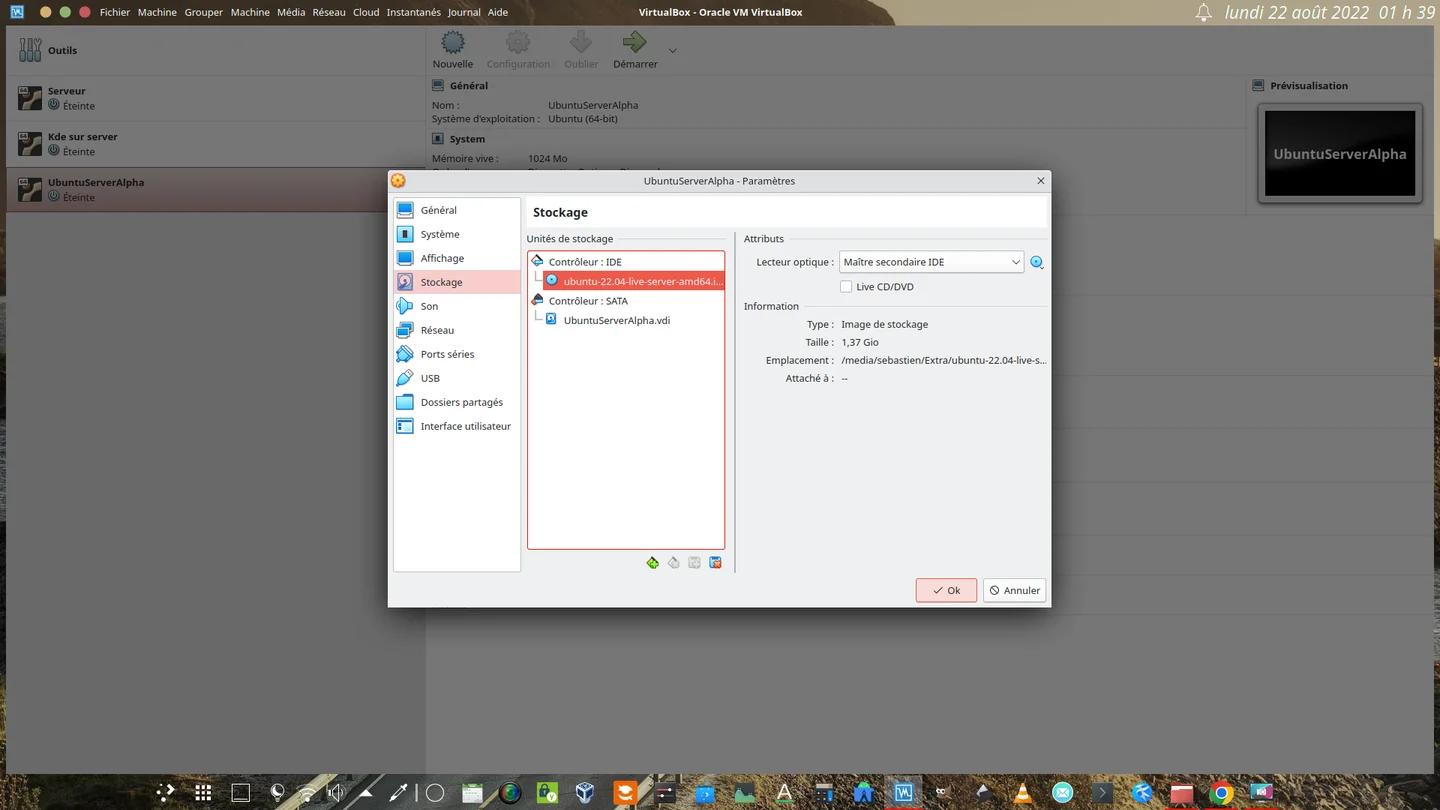The width and height of the screenshot is (1440, 810).
Task: Open the mail envelope app in dock
Action: point(1063,793)
